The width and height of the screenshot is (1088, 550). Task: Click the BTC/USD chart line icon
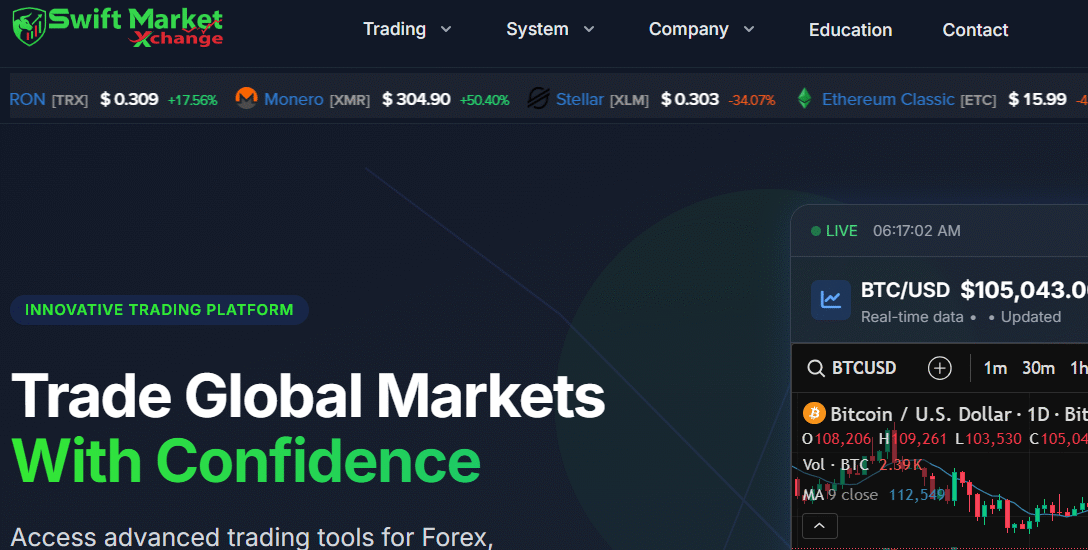831,300
